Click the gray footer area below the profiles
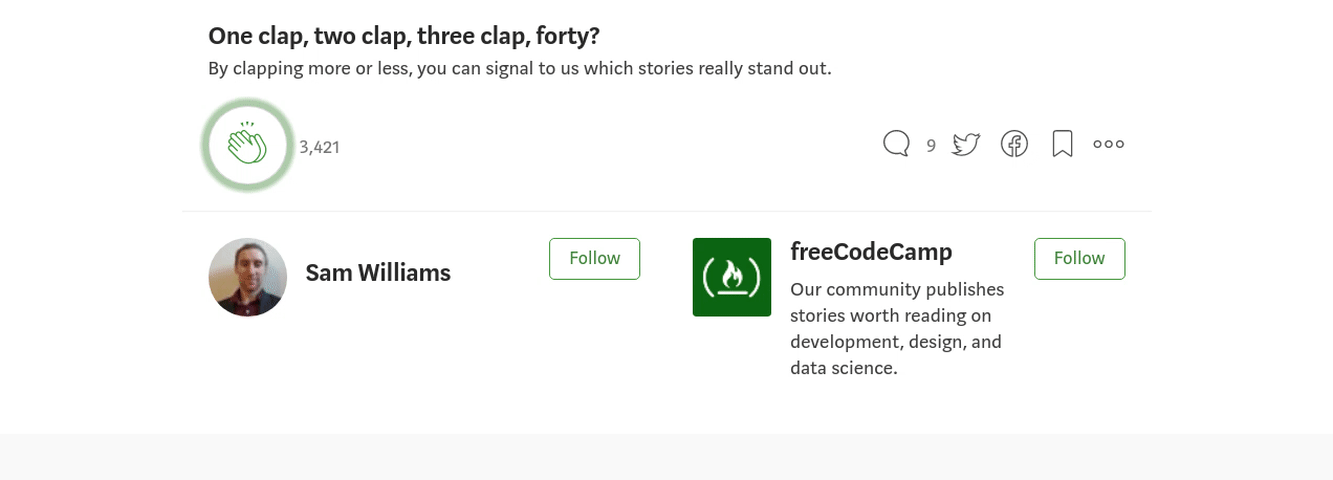1333x480 pixels. point(666,457)
